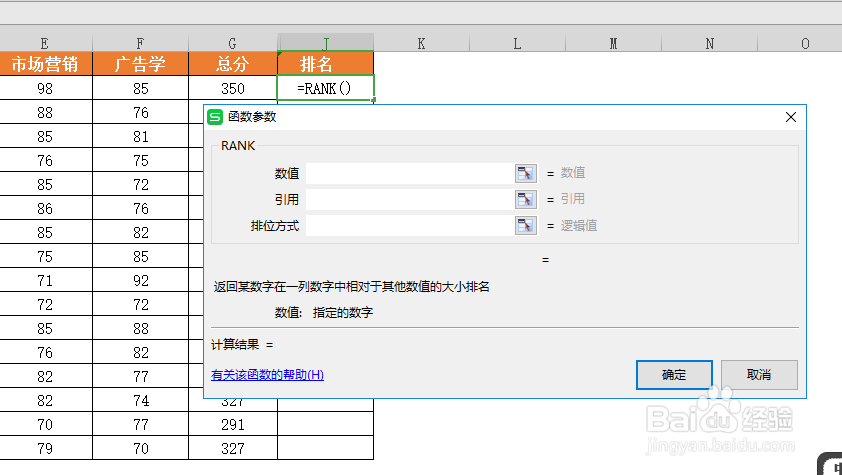Click range selector icon for 数值 field
The height and width of the screenshot is (475, 842).
point(525,173)
